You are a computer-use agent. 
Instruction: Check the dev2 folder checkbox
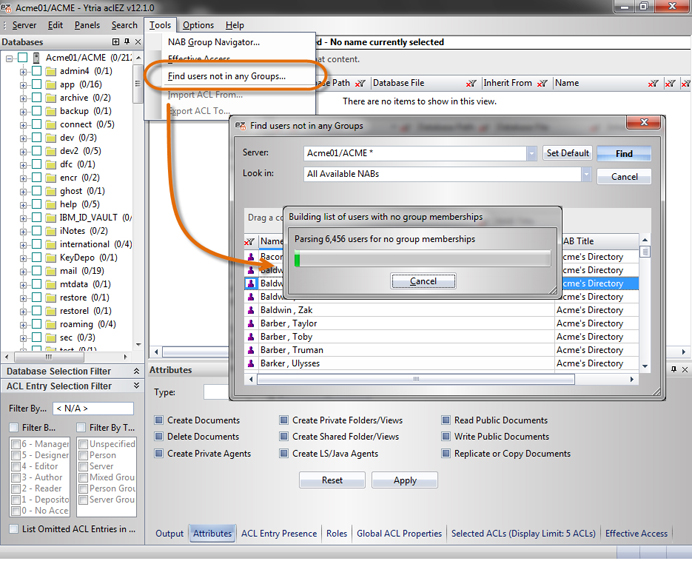(x=37, y=151)
